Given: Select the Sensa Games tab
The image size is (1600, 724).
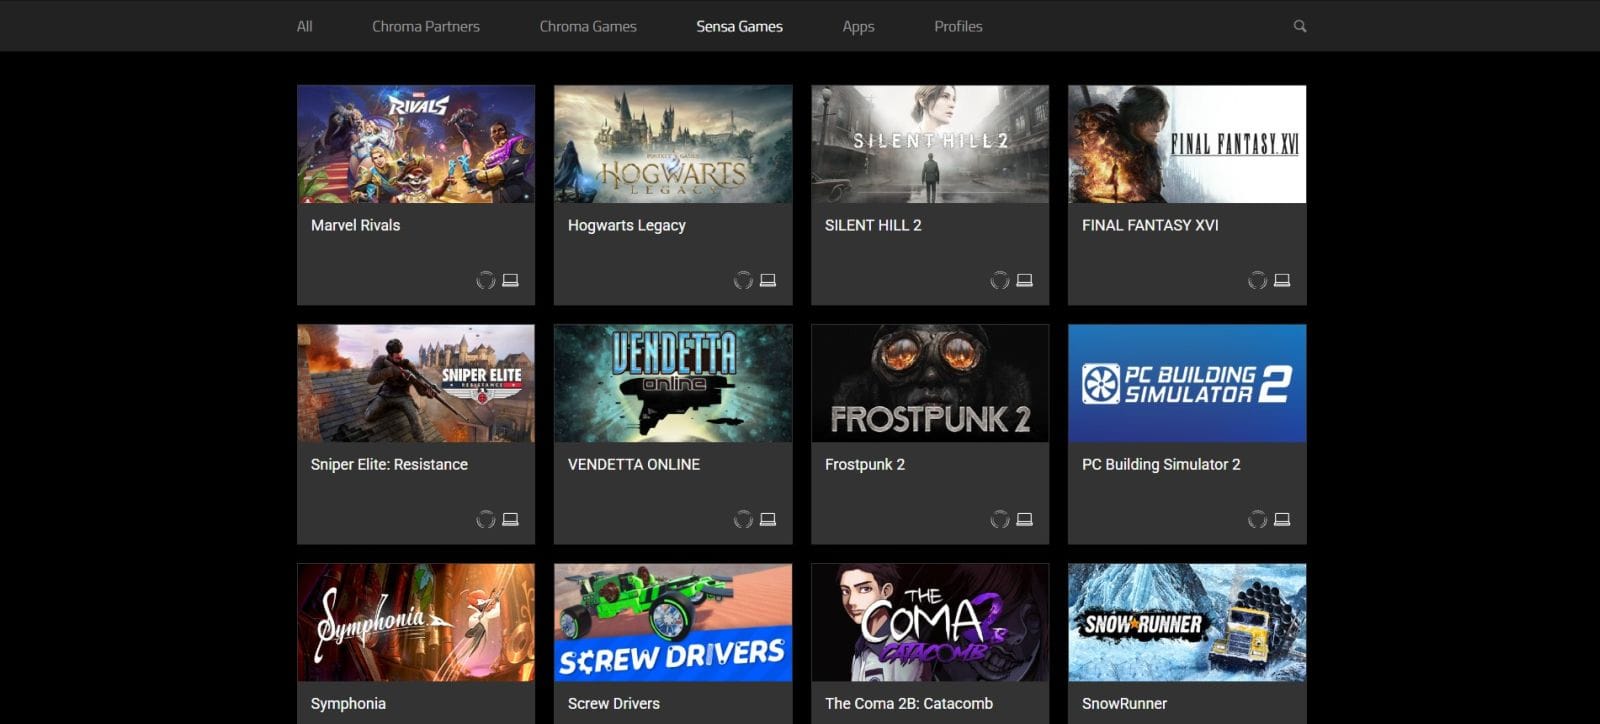Looking at the screenshot, I should tap(740, 26).
